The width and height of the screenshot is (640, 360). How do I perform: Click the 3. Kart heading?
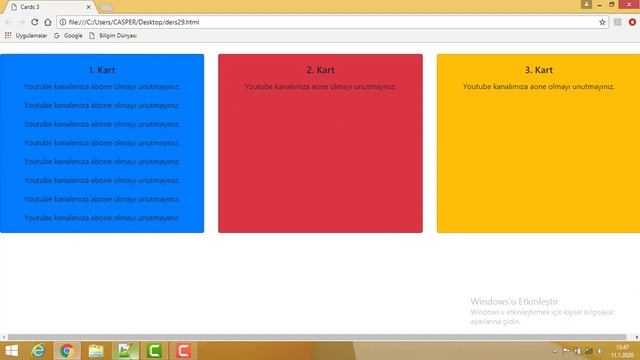coord(539,70)
